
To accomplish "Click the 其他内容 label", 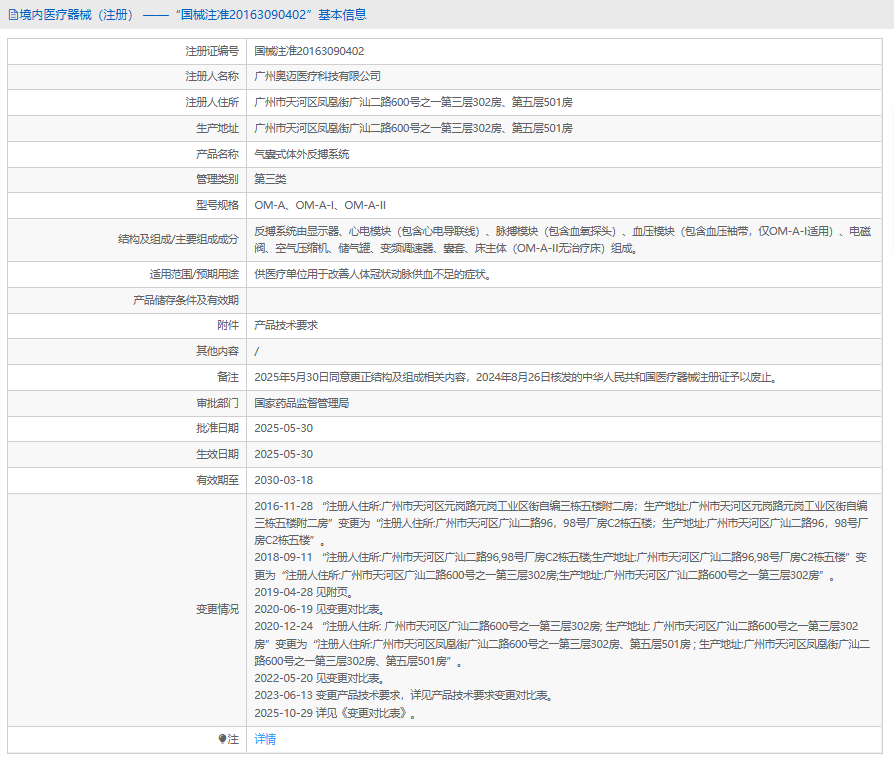I will [217, 351].
